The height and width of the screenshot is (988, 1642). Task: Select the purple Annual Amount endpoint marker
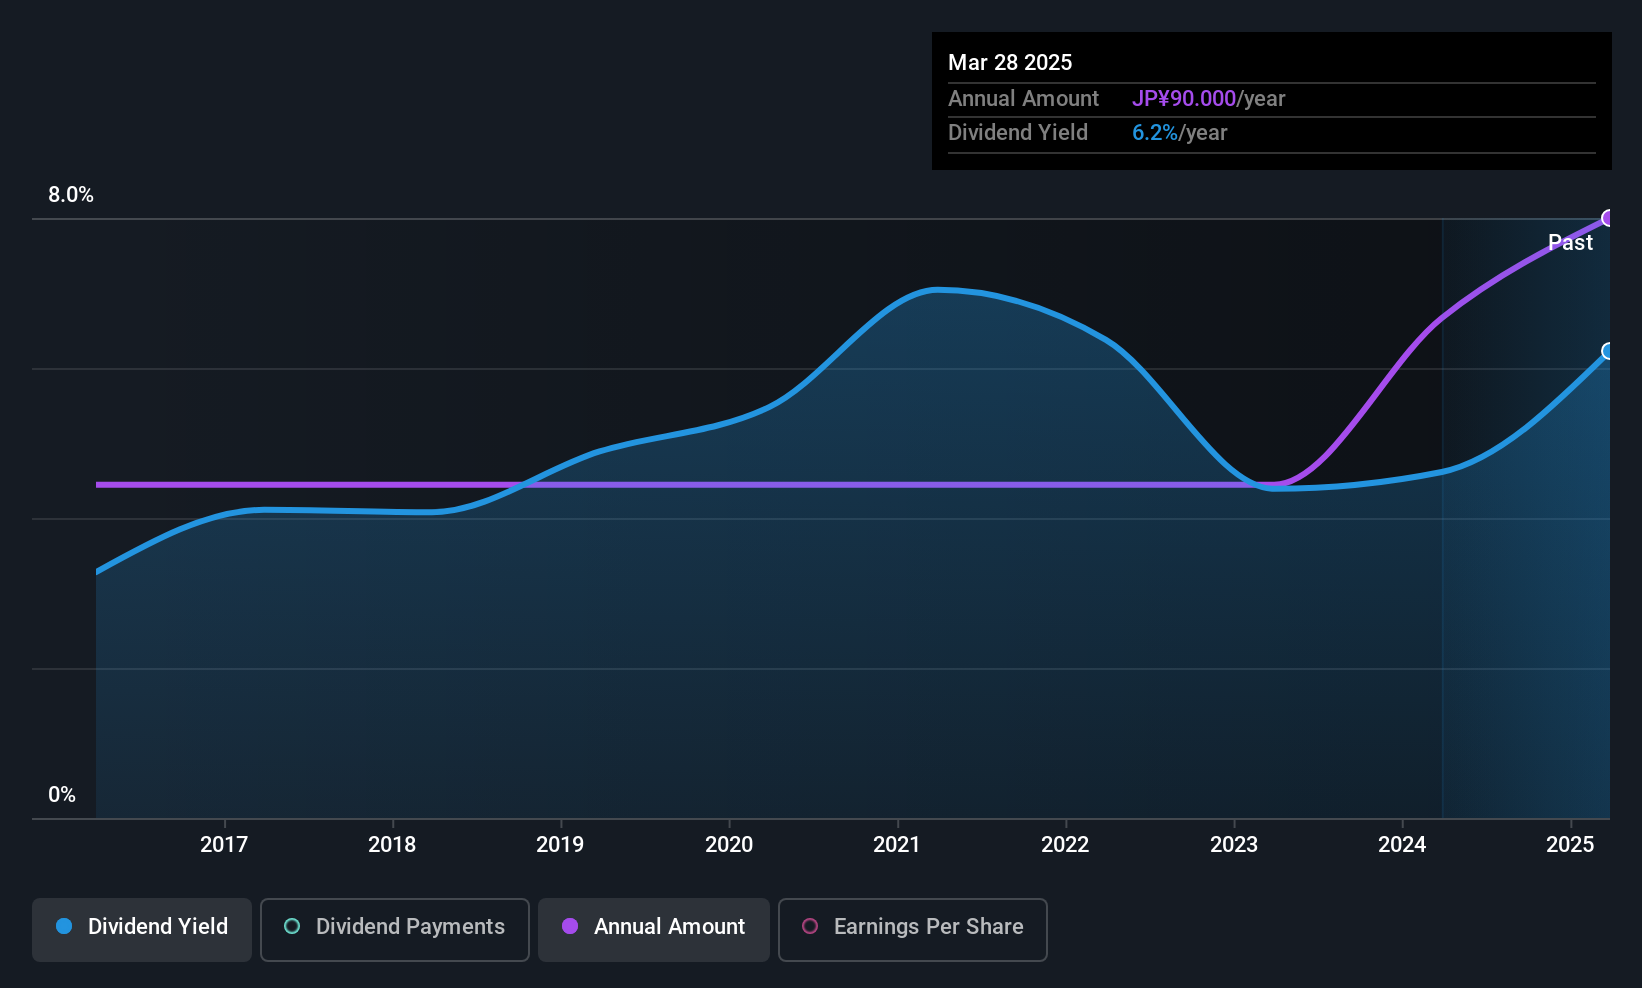[x=1608, y=218]
